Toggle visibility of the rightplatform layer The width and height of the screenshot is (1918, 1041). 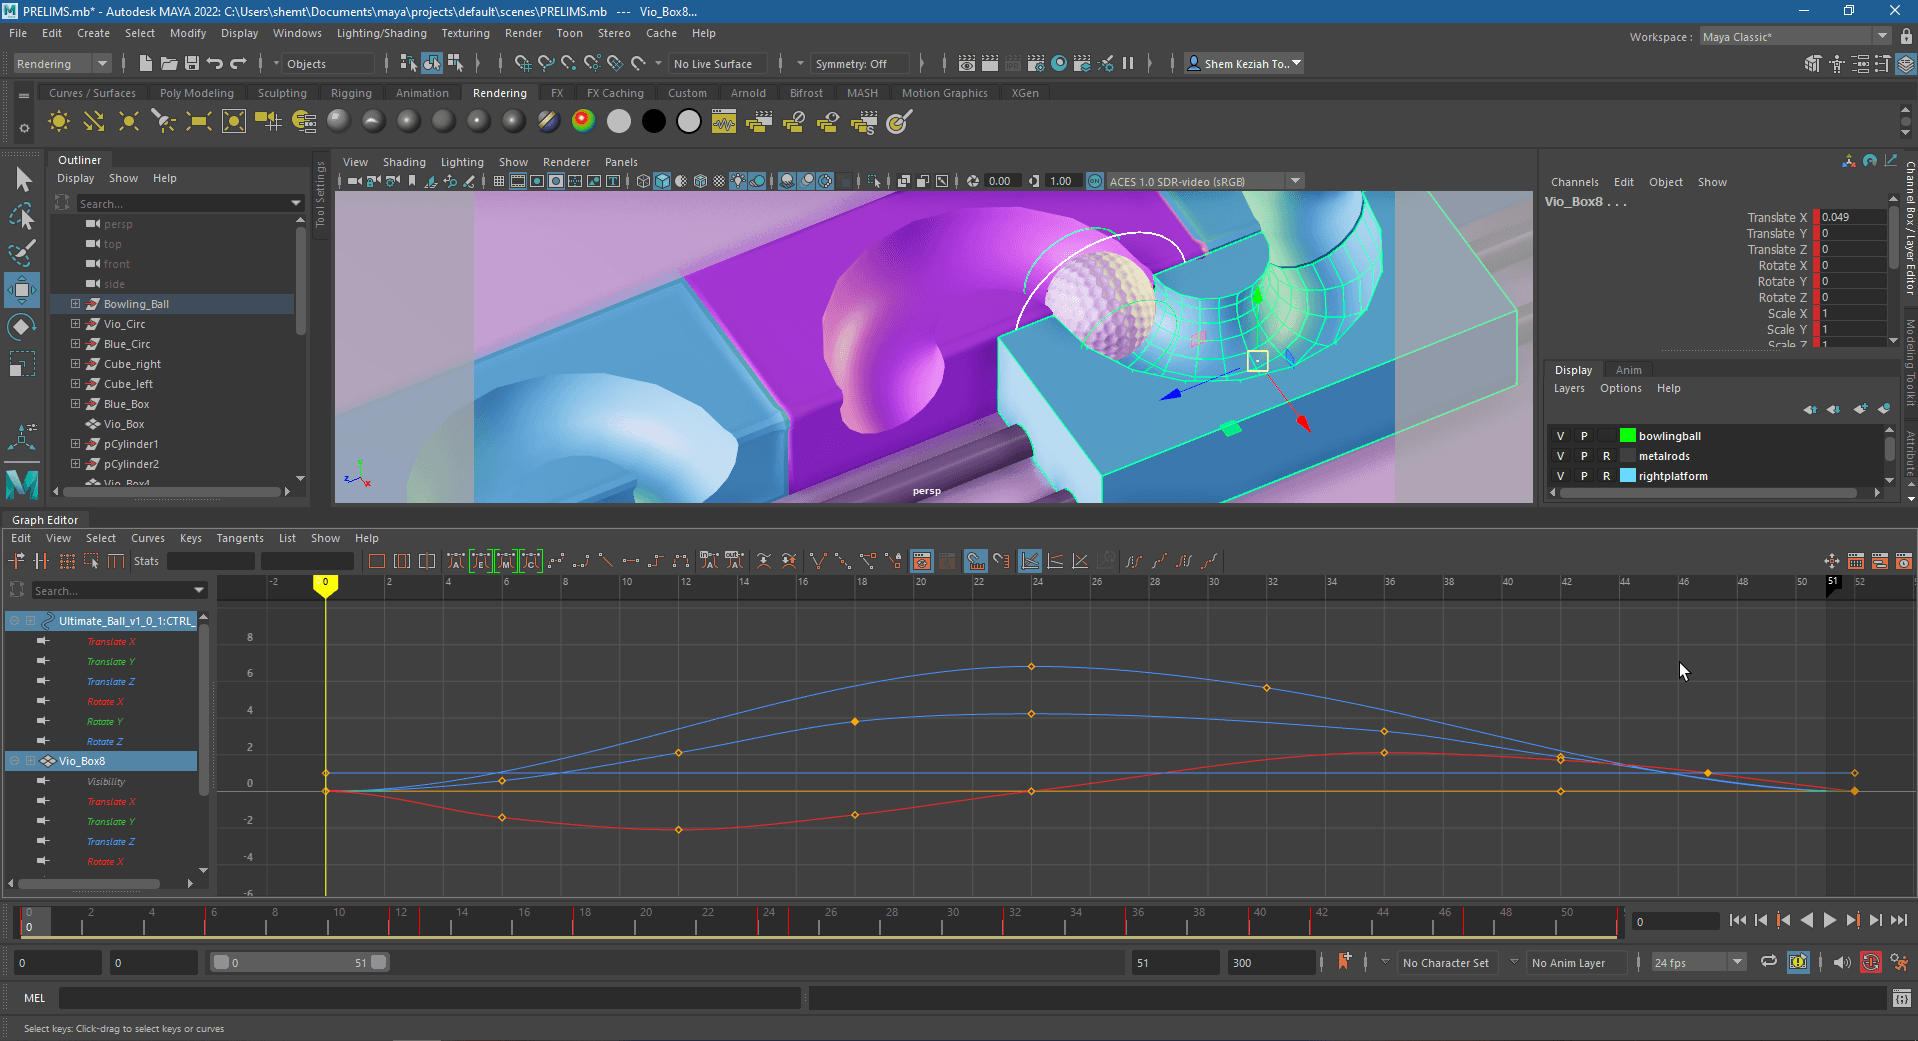point(1560,476)
